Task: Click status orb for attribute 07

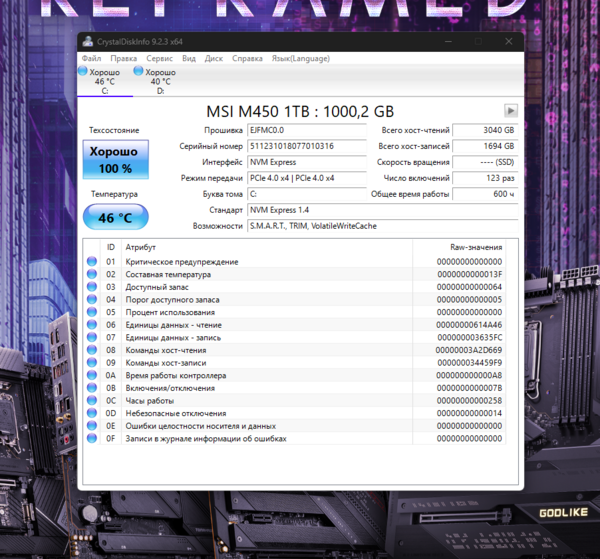Action: tap(92, 337)
